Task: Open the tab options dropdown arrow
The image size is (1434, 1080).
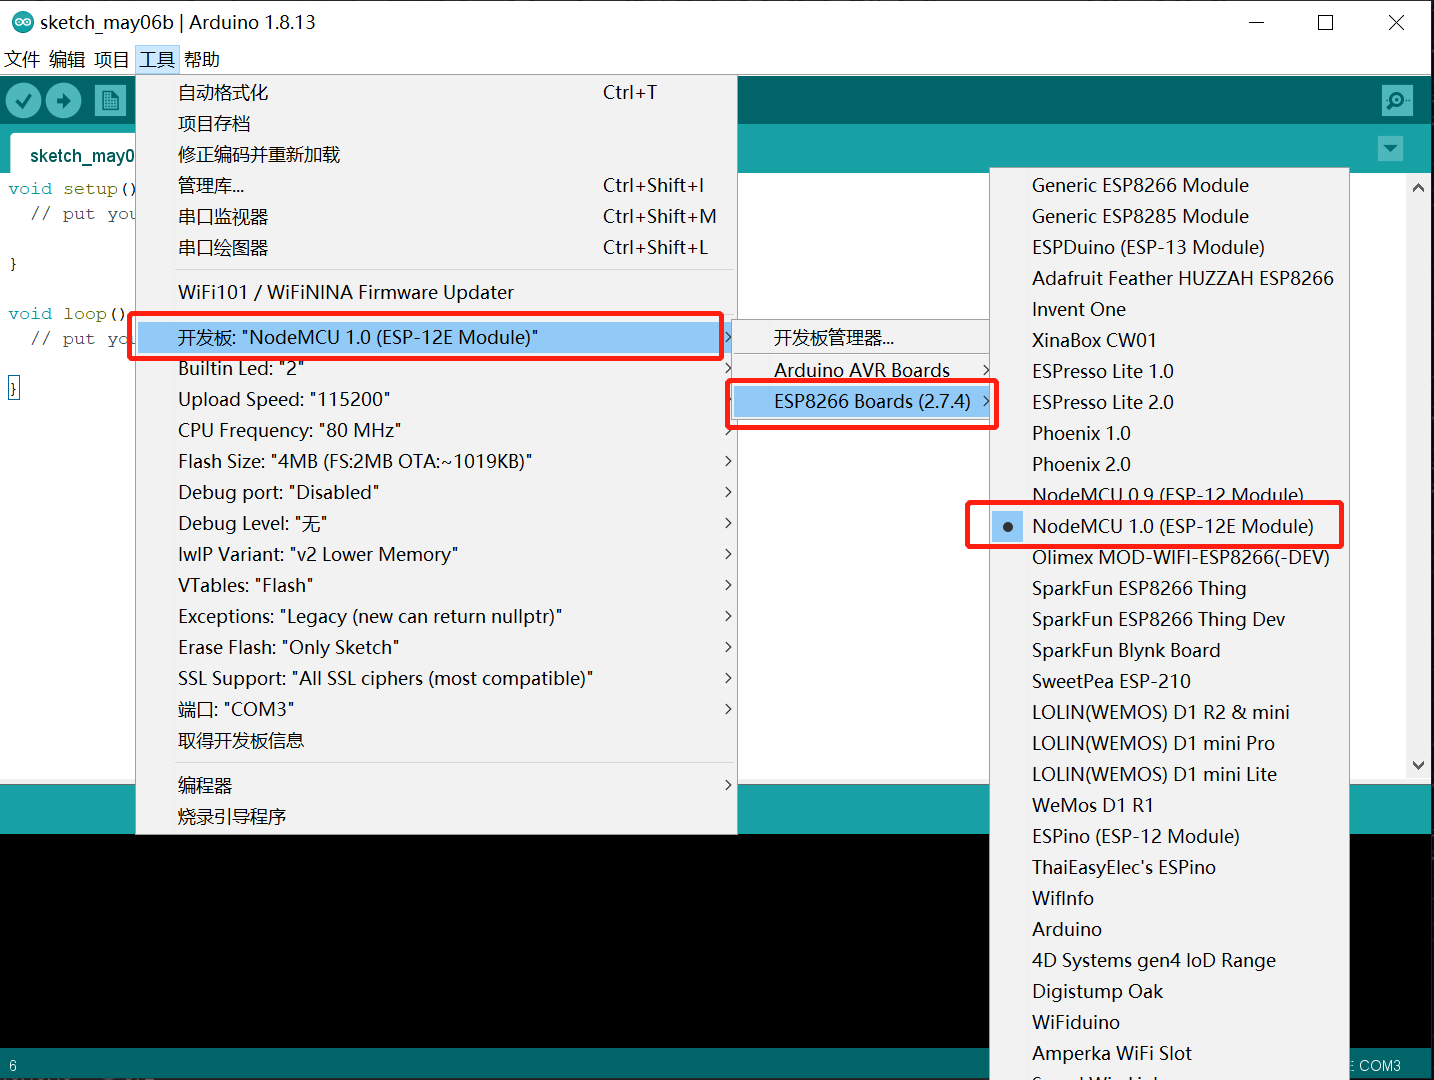Action: (1390, 149)
